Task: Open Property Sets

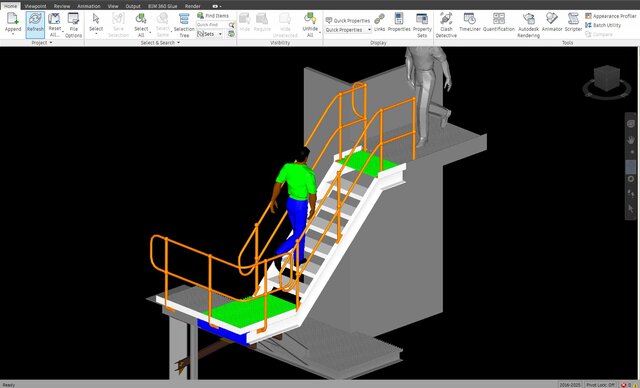Action: (x=422, y=25)
